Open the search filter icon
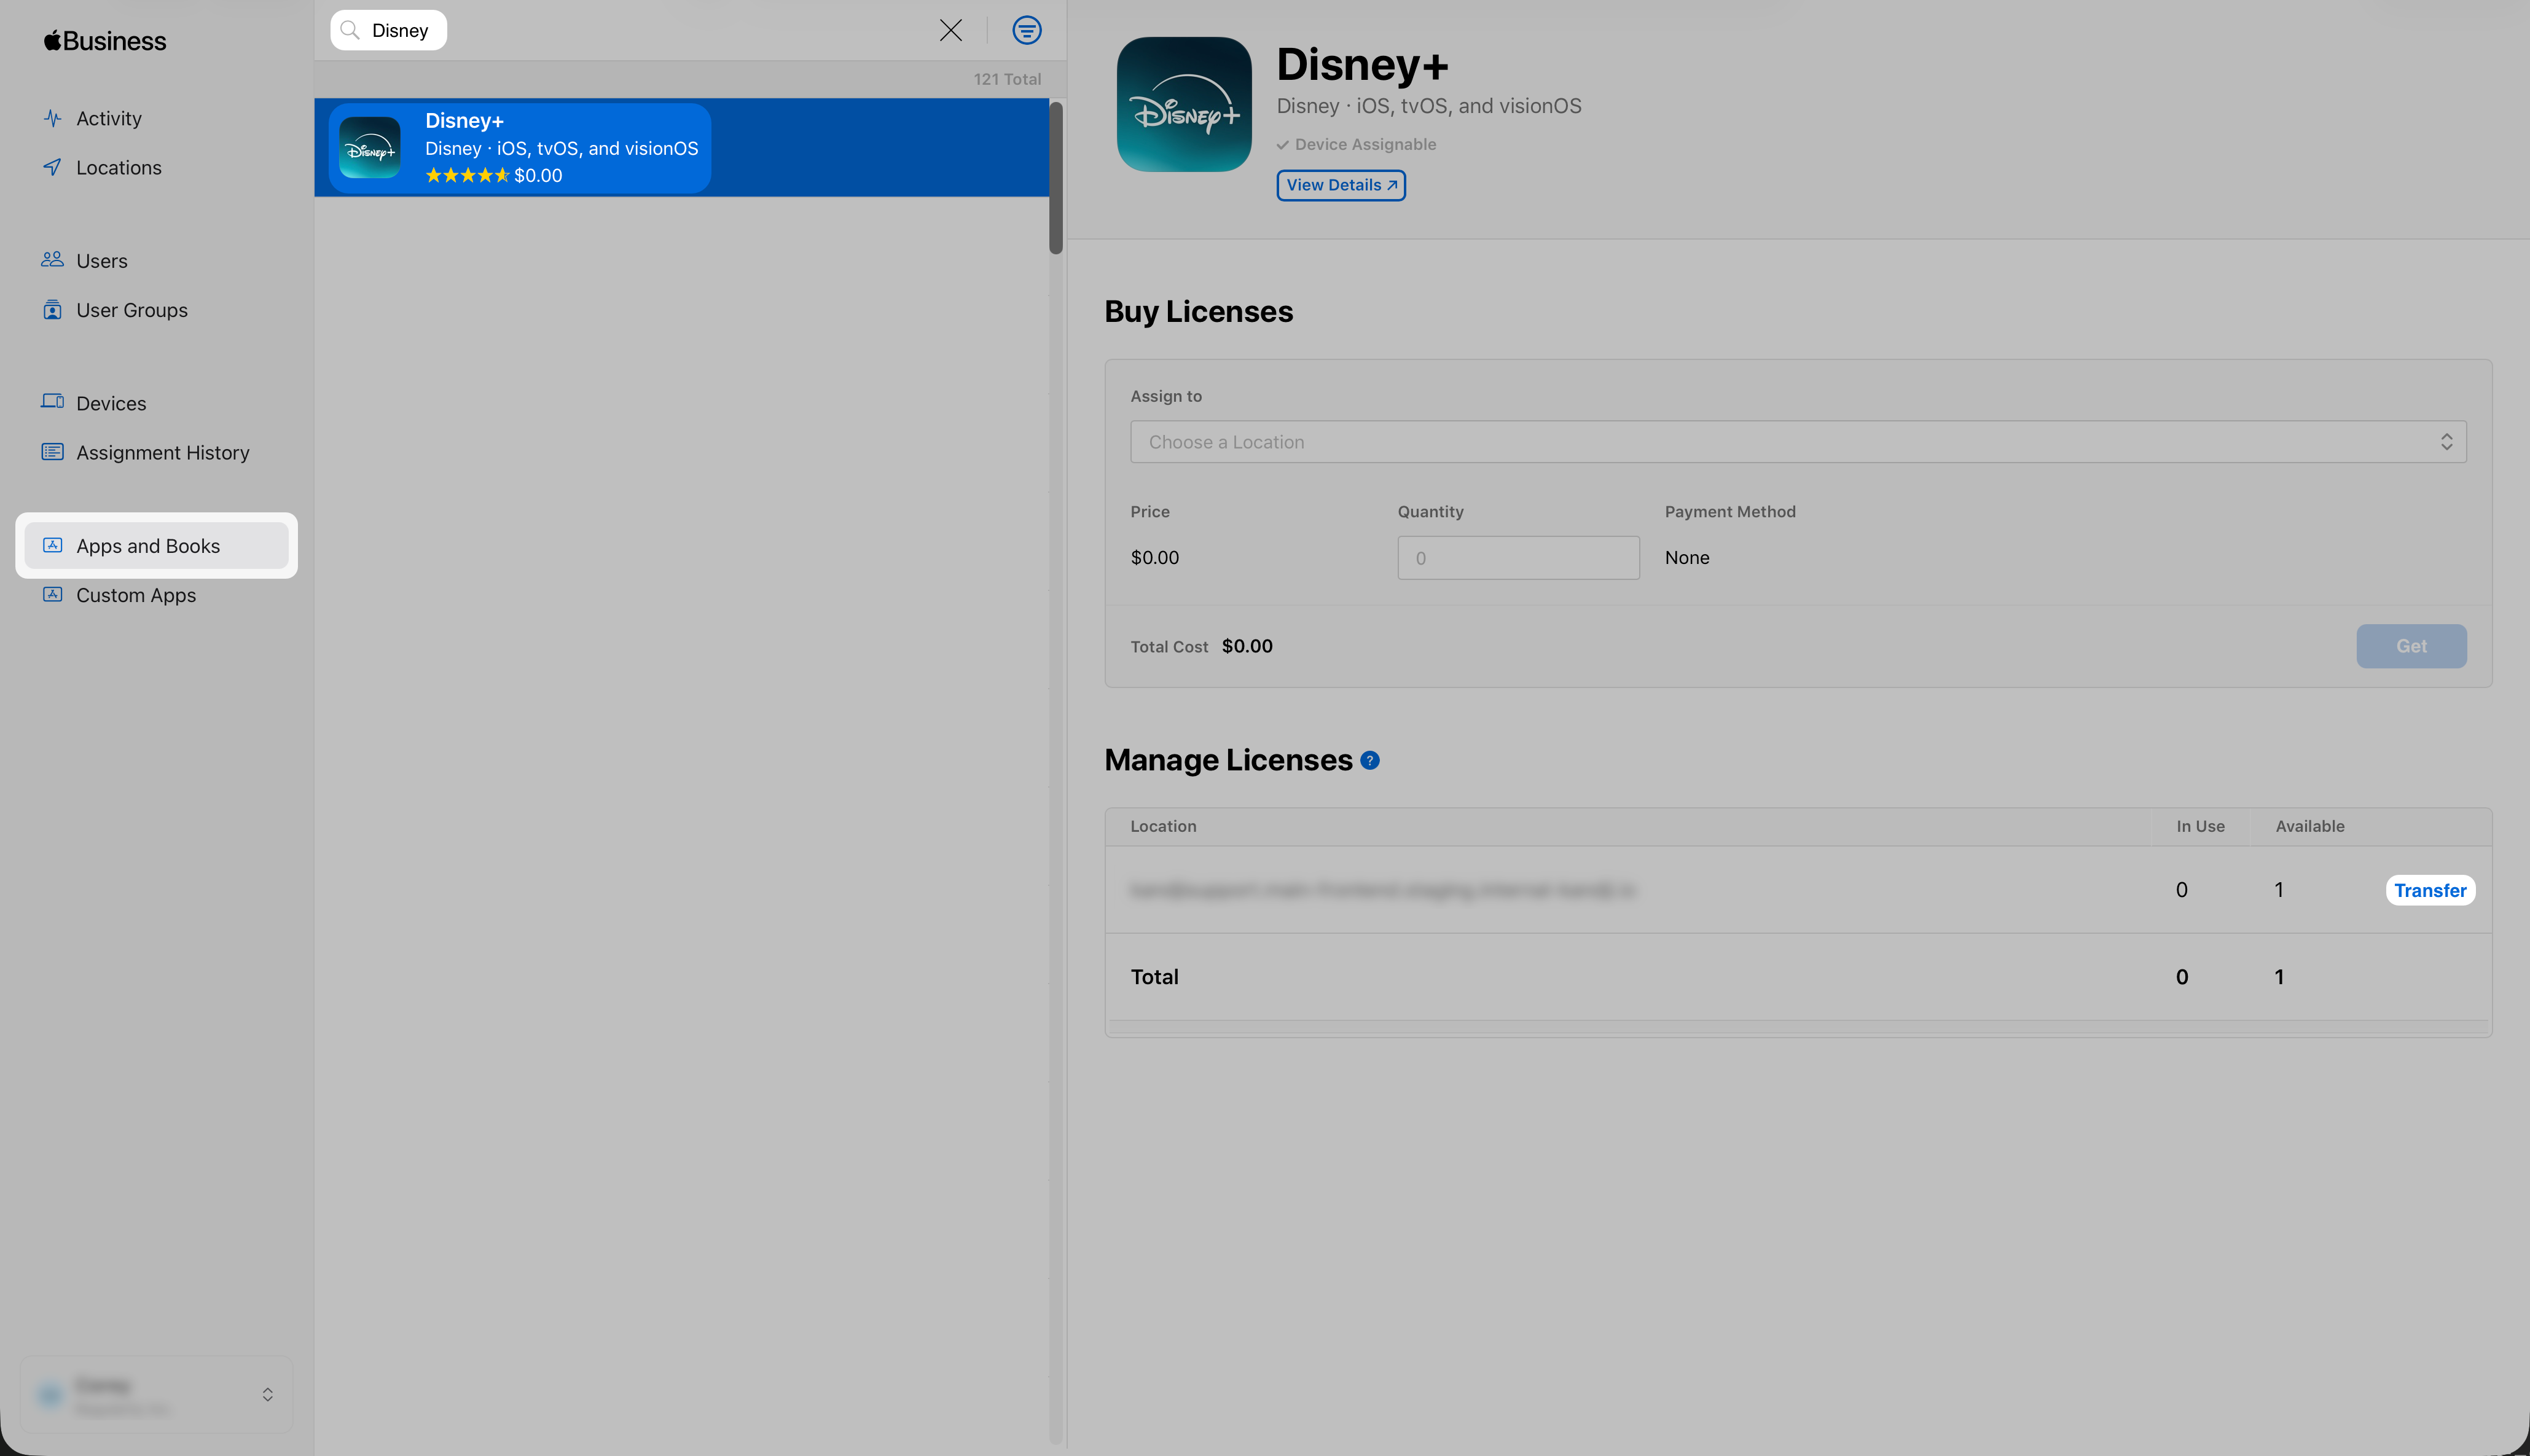This screenshot has height=1456, width=2530. 1026,30
